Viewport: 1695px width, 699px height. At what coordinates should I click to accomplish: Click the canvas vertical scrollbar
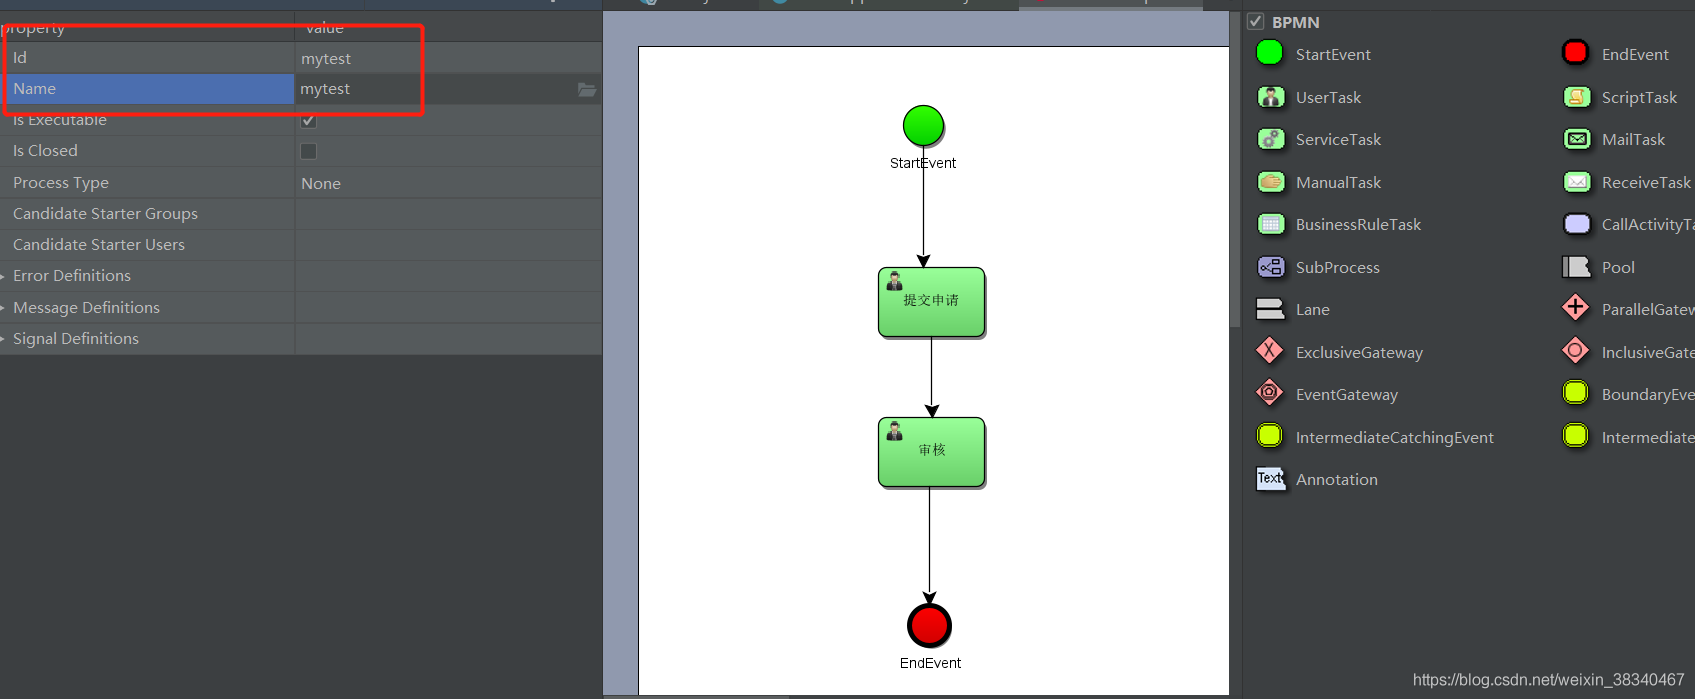1235,170
